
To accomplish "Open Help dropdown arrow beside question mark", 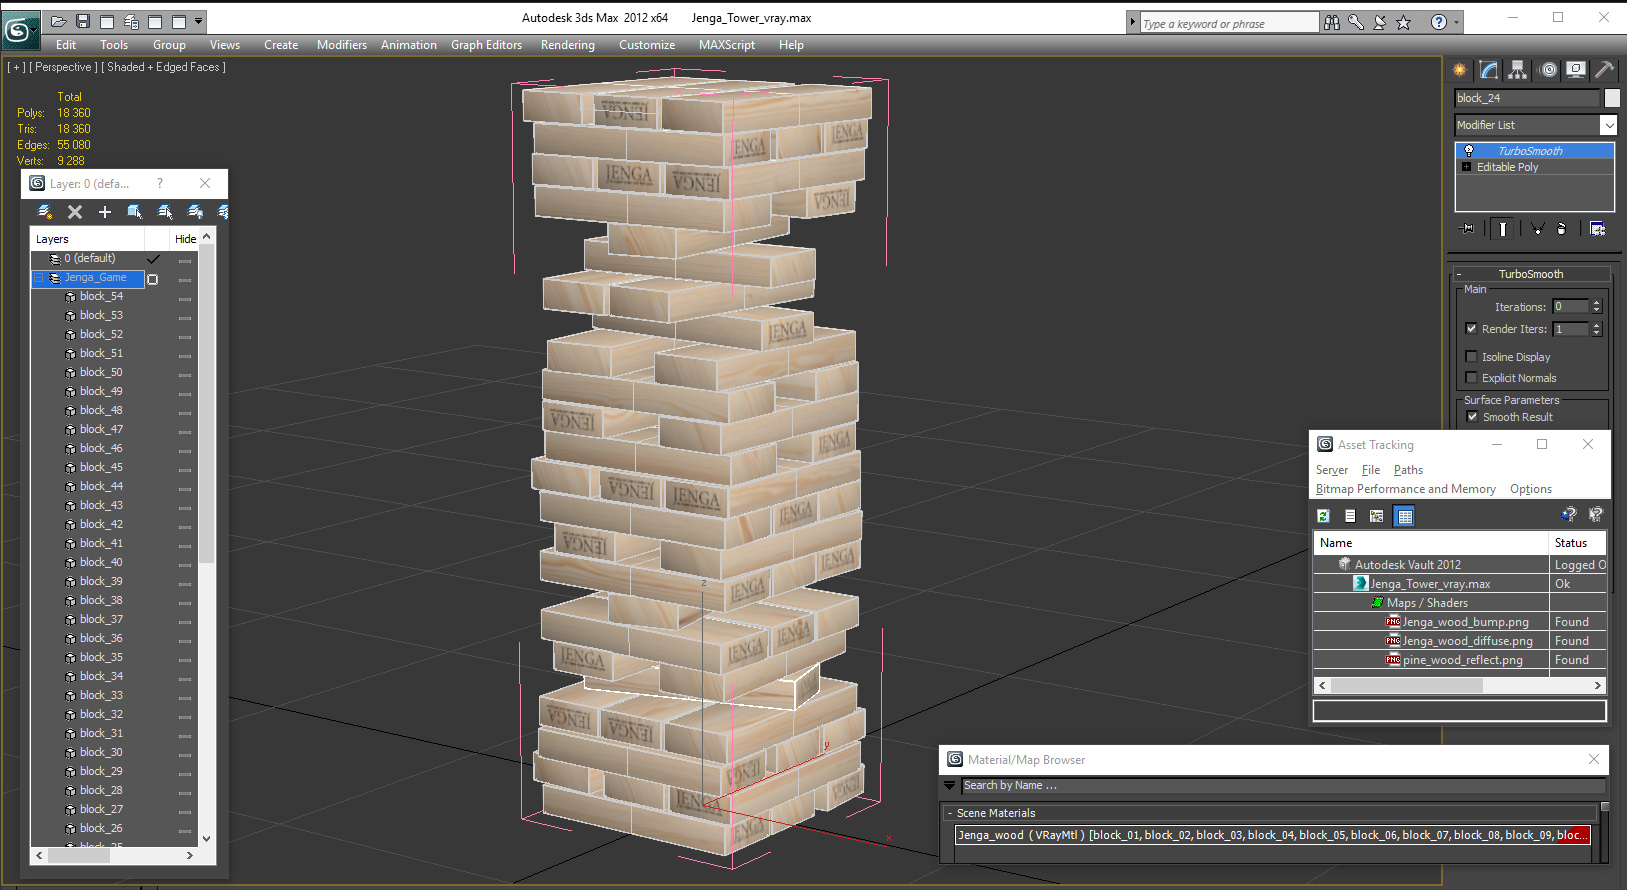I will [1456, 22].
